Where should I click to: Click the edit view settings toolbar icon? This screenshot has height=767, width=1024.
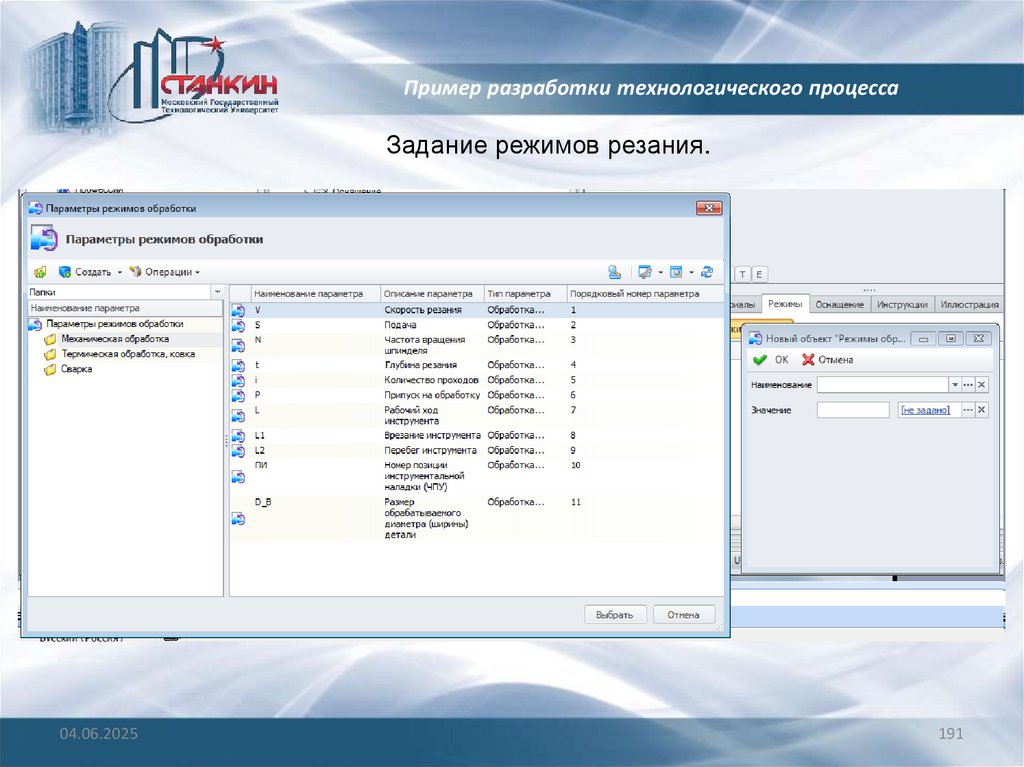point(645,272)
